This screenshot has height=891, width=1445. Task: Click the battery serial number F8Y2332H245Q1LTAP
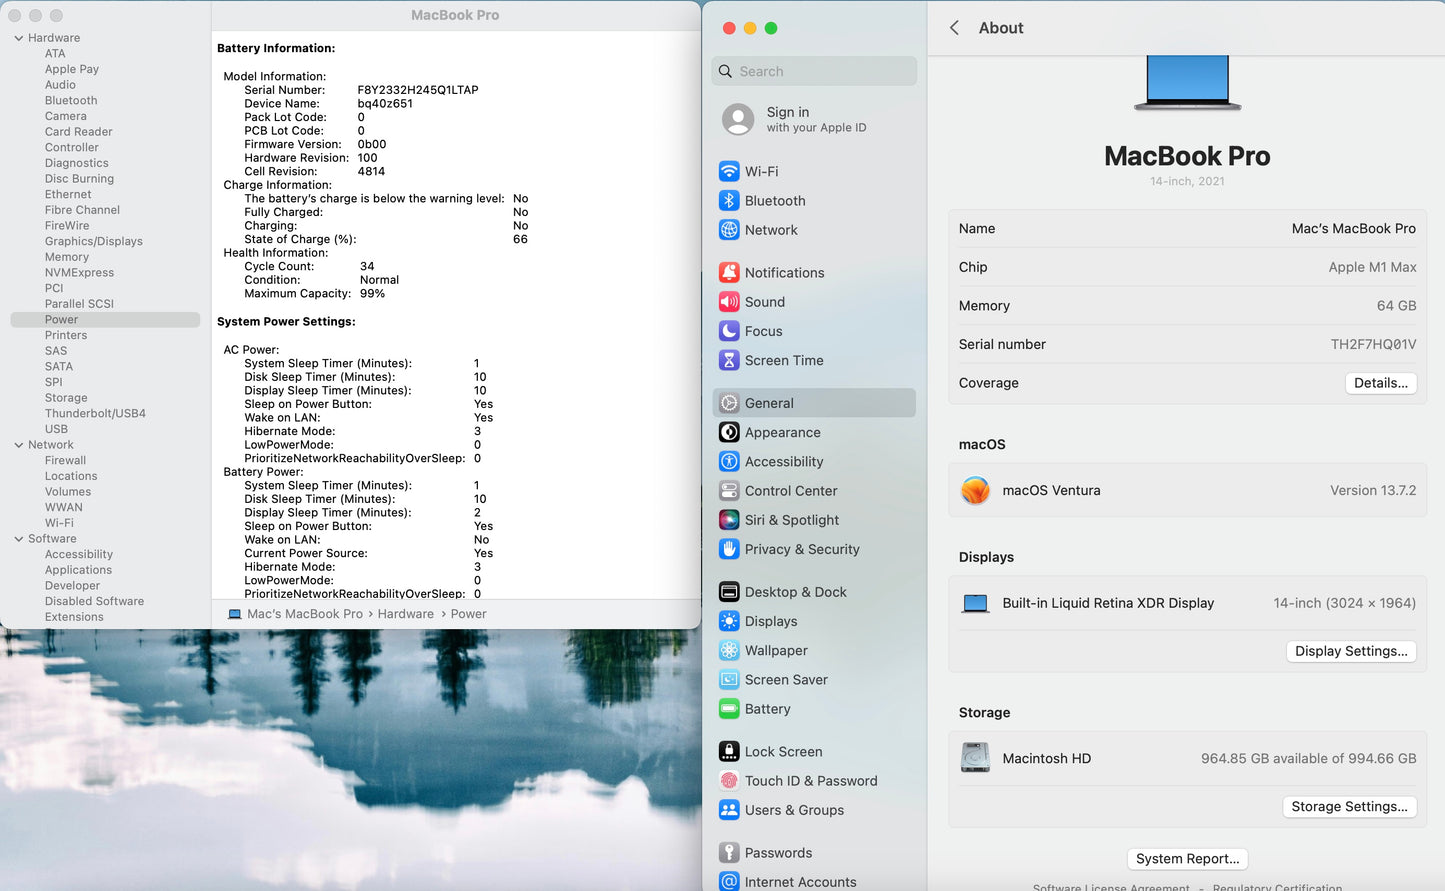(418, 90)
